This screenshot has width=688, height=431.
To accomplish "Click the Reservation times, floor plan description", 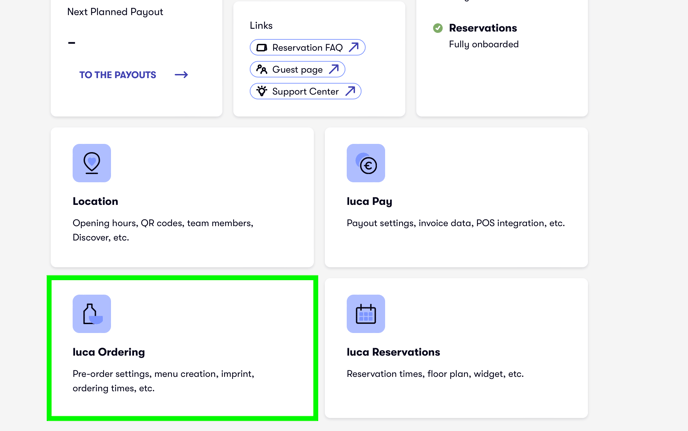I will coord(435,374).
